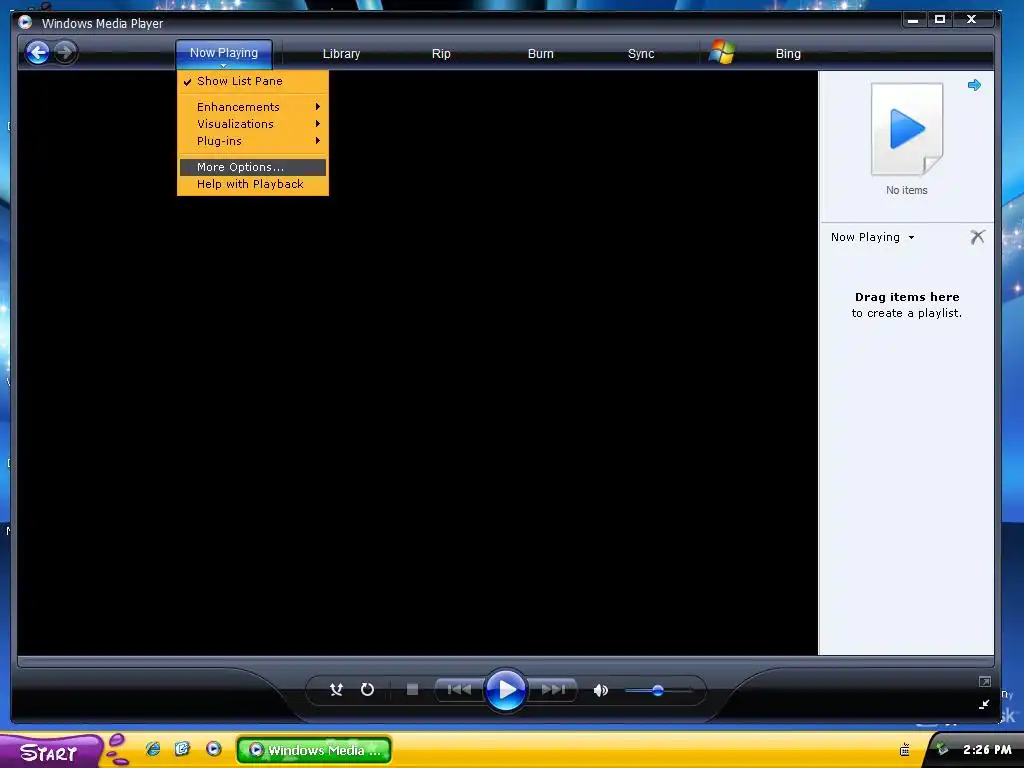Screen dimensions: 1024x768
Task: Click Windows Media taskbar button
Action: tap(314, 750)
